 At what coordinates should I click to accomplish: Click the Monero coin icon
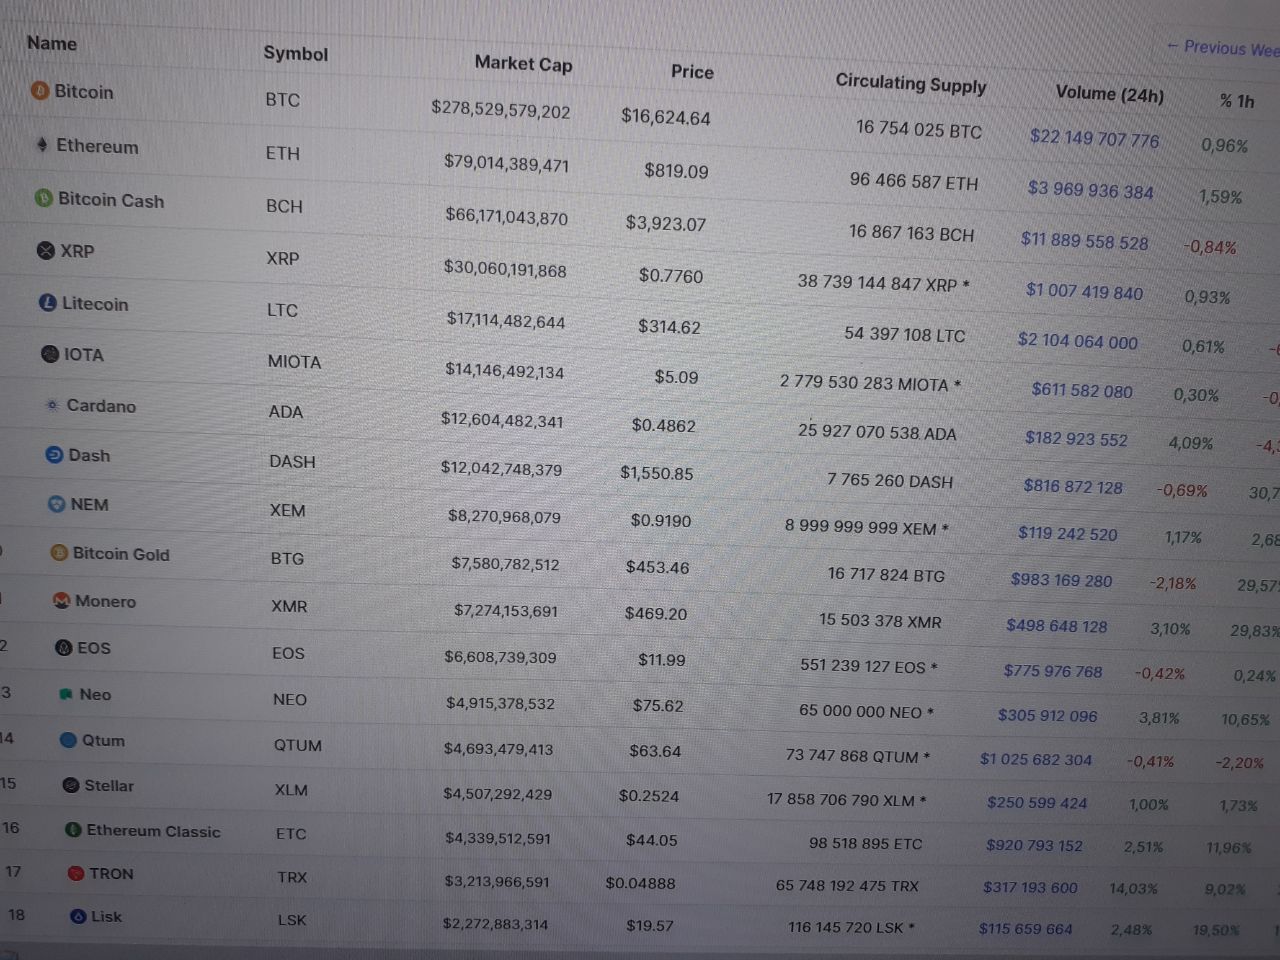coord(62,600)
